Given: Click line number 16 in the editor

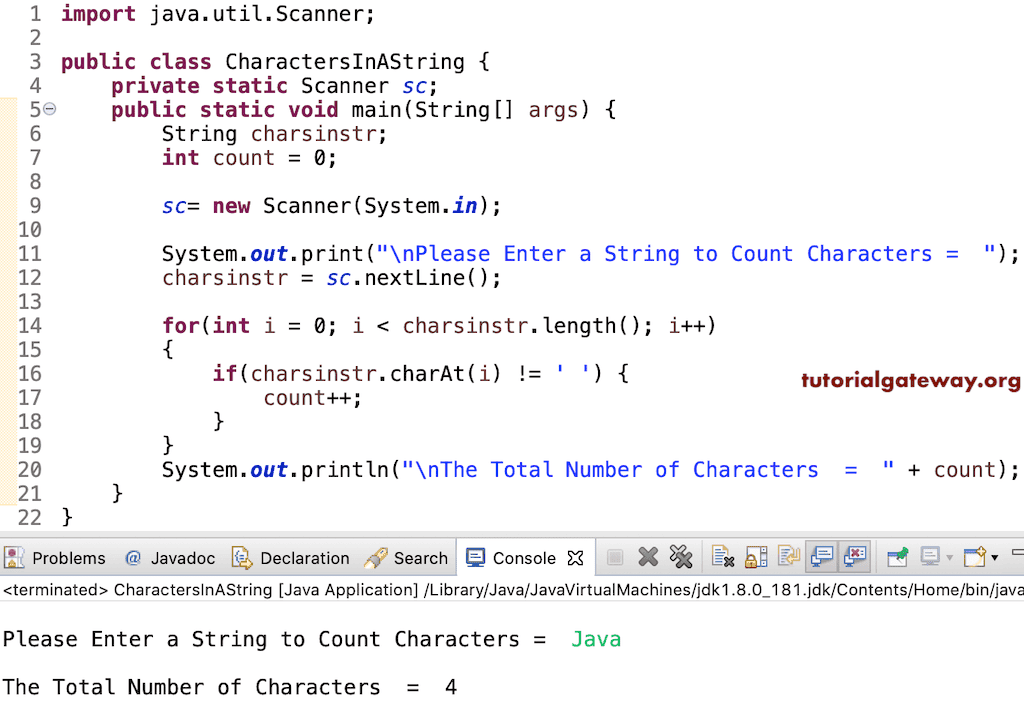Looking at the screenshot, I should [30, 373].
